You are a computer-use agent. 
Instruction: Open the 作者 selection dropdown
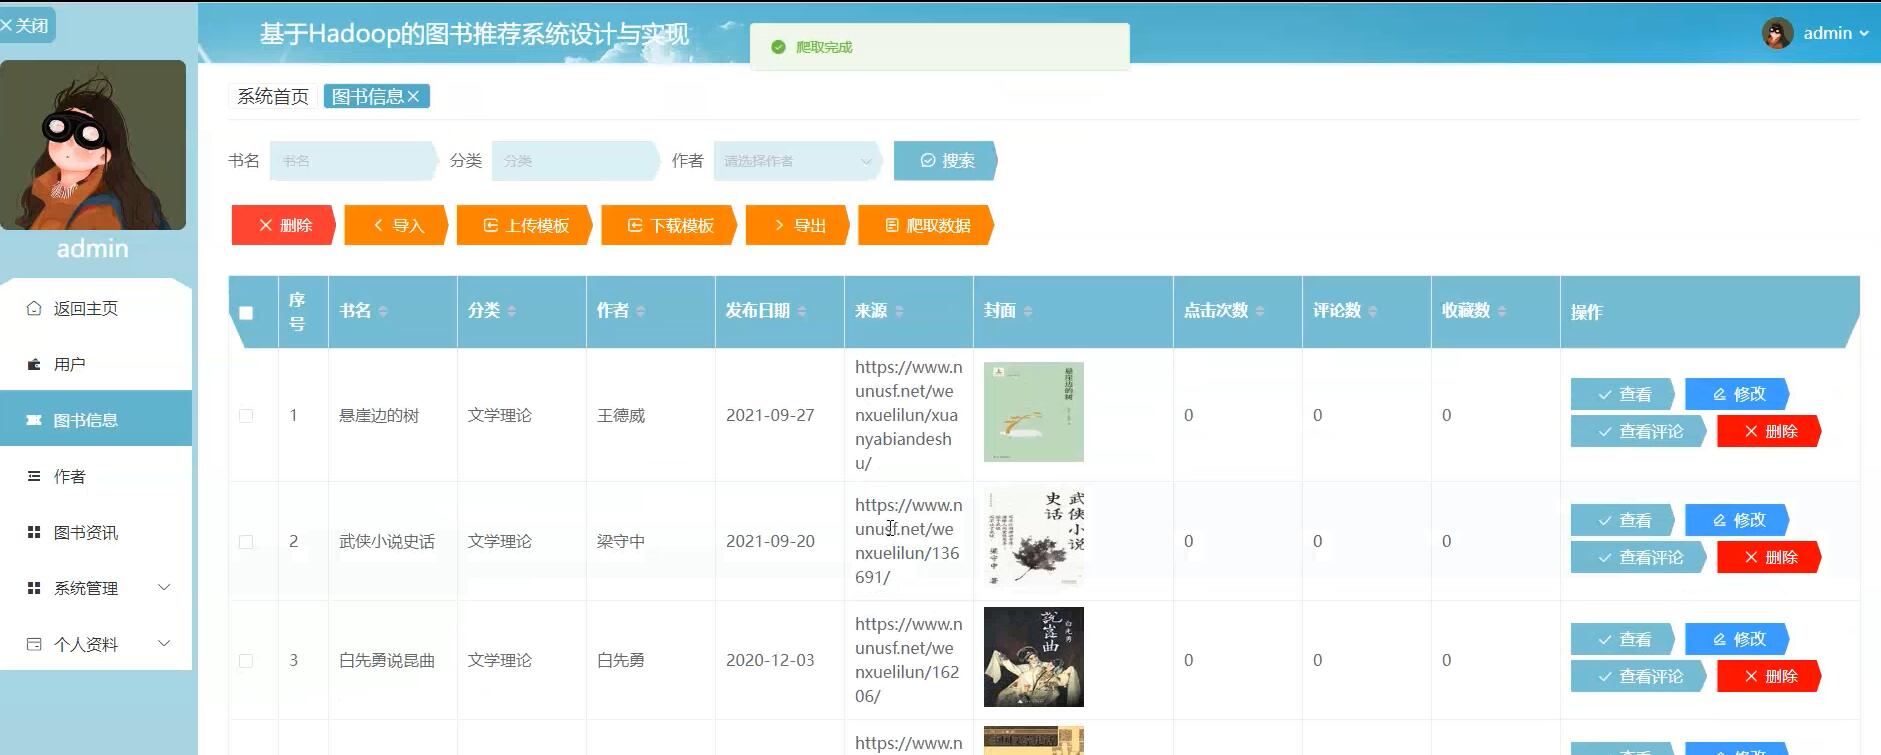pos(797,160)
